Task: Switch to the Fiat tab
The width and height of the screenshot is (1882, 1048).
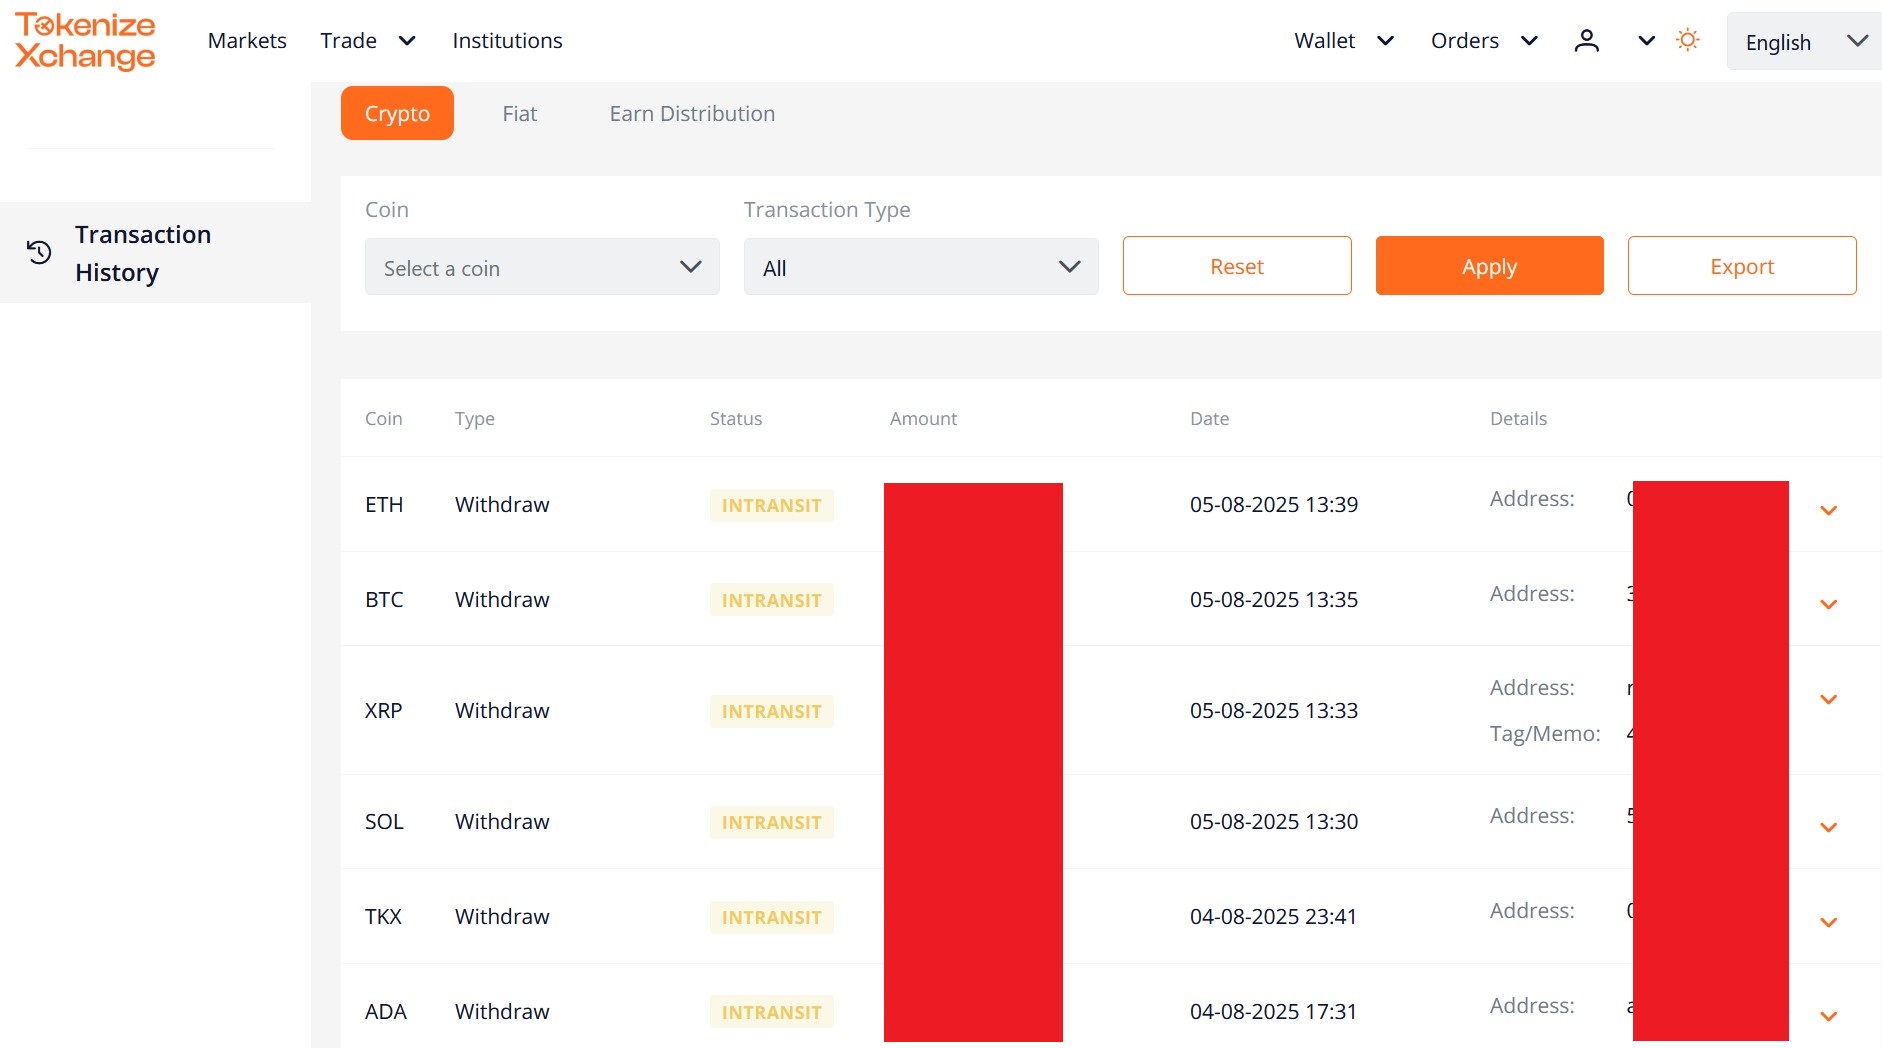Action: (x=519, y=114)
